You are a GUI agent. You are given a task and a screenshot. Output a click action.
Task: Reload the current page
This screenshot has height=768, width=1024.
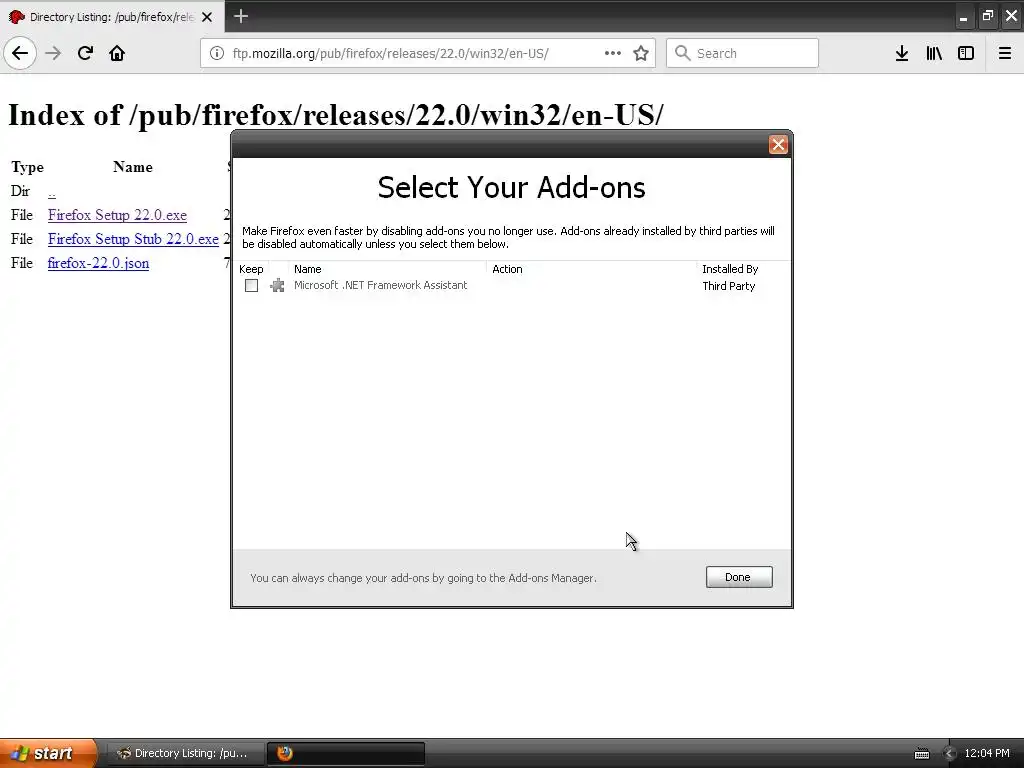point(85,53)
